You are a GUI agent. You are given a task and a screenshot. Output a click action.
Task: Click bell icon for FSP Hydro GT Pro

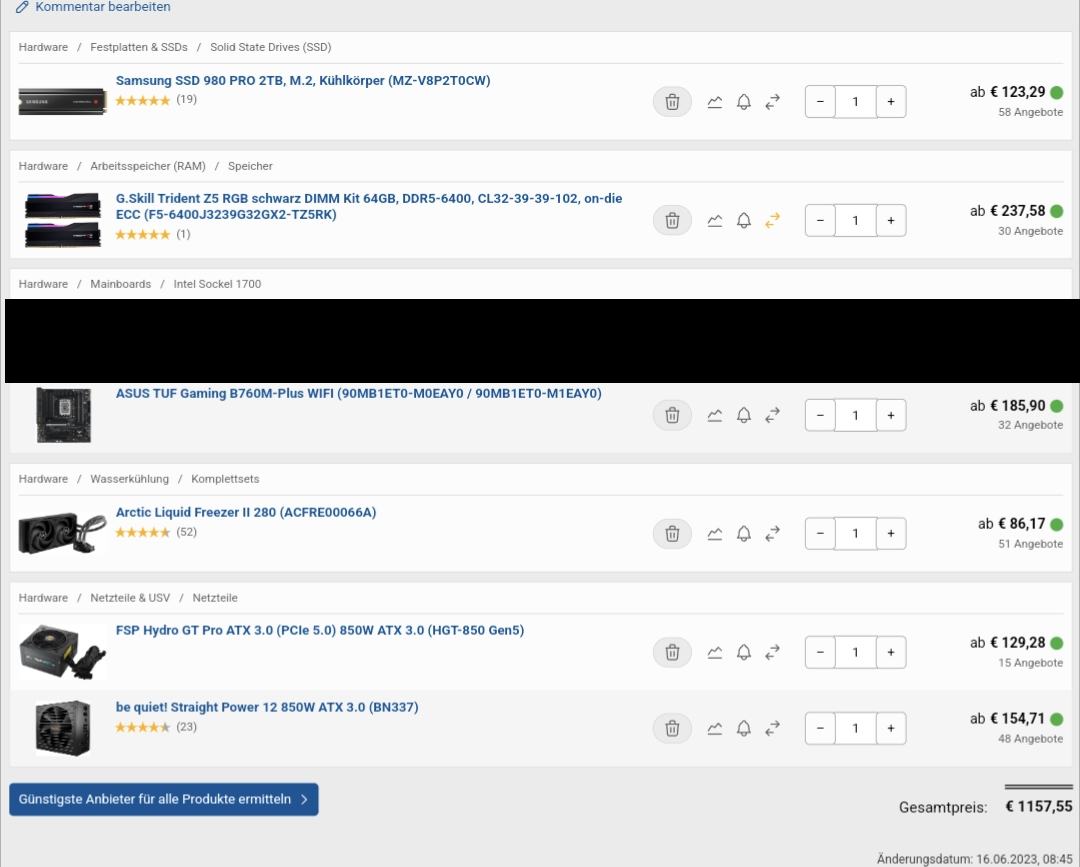744,652
